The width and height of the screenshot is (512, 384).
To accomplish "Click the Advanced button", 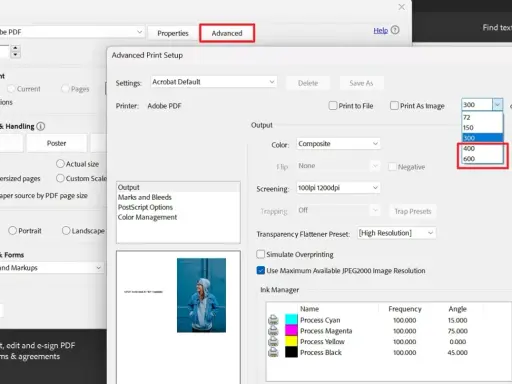I will click(x=227, y=33).
